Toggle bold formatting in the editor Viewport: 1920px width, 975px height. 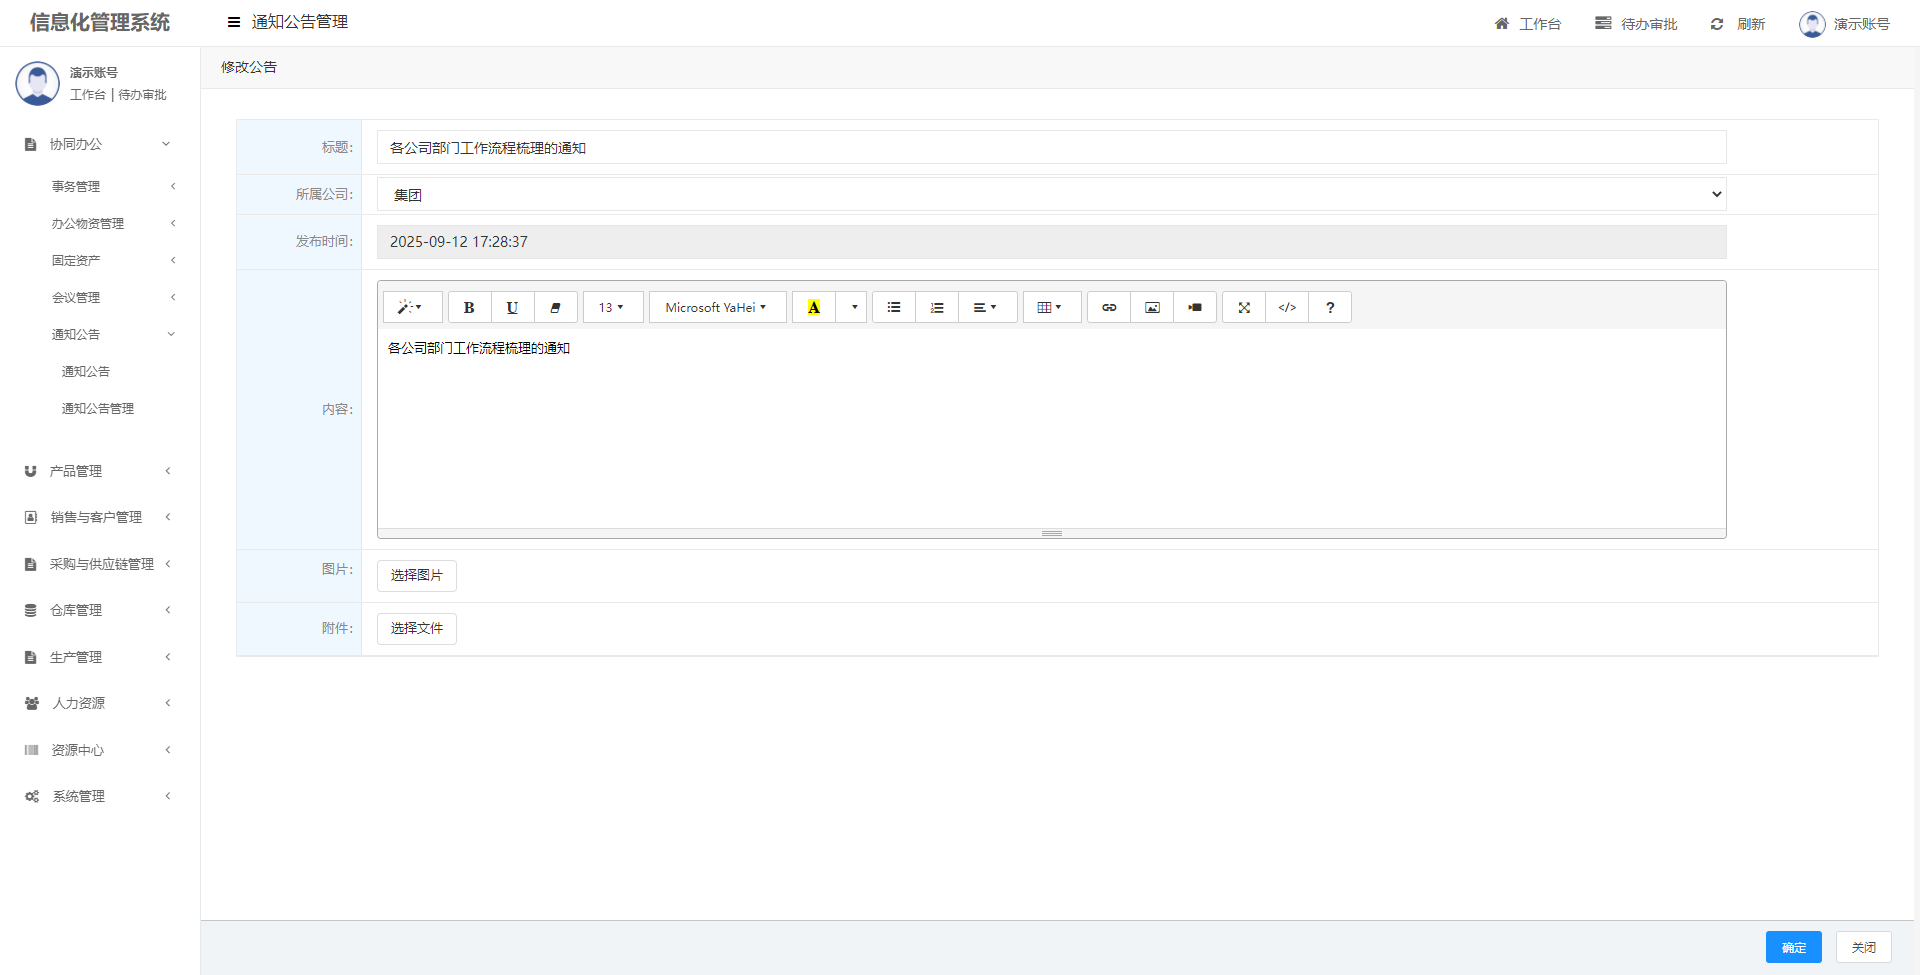pyautogui.click(x=469, y=308)
